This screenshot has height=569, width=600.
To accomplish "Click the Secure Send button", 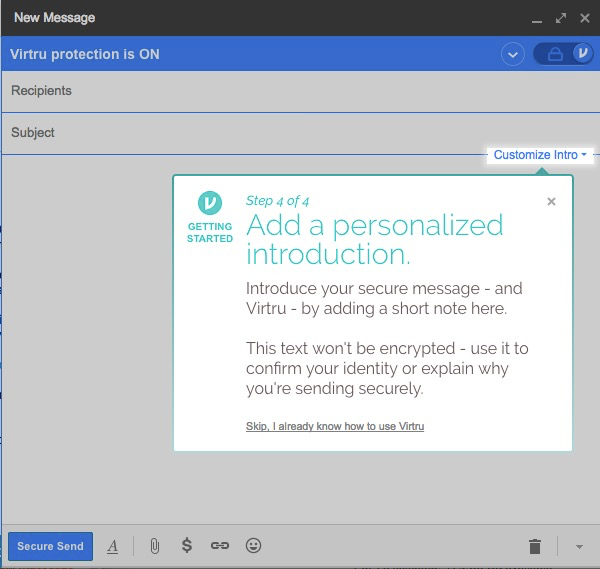I will click(x=50, y=546).
